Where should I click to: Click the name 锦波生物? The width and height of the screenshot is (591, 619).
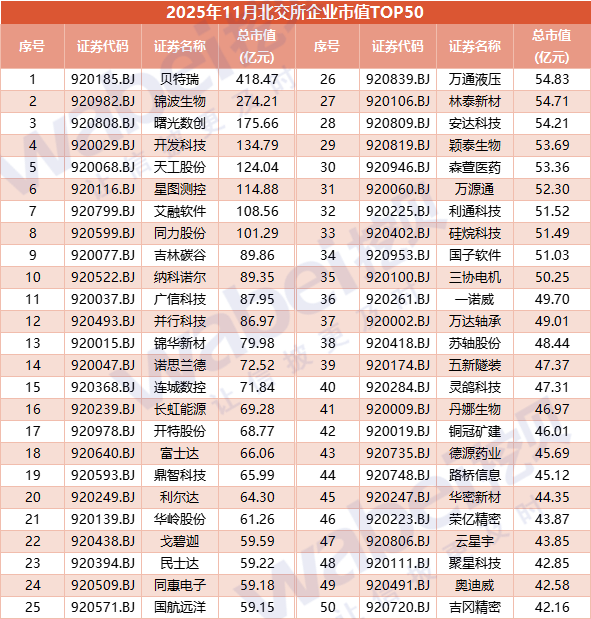tap(180, 101)
